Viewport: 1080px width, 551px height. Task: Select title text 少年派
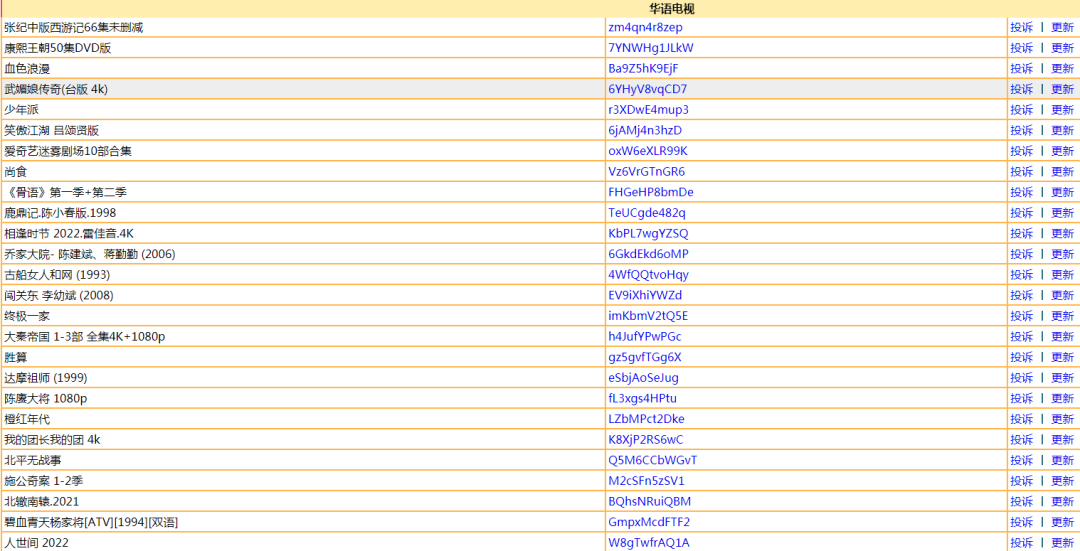[21, 110]
